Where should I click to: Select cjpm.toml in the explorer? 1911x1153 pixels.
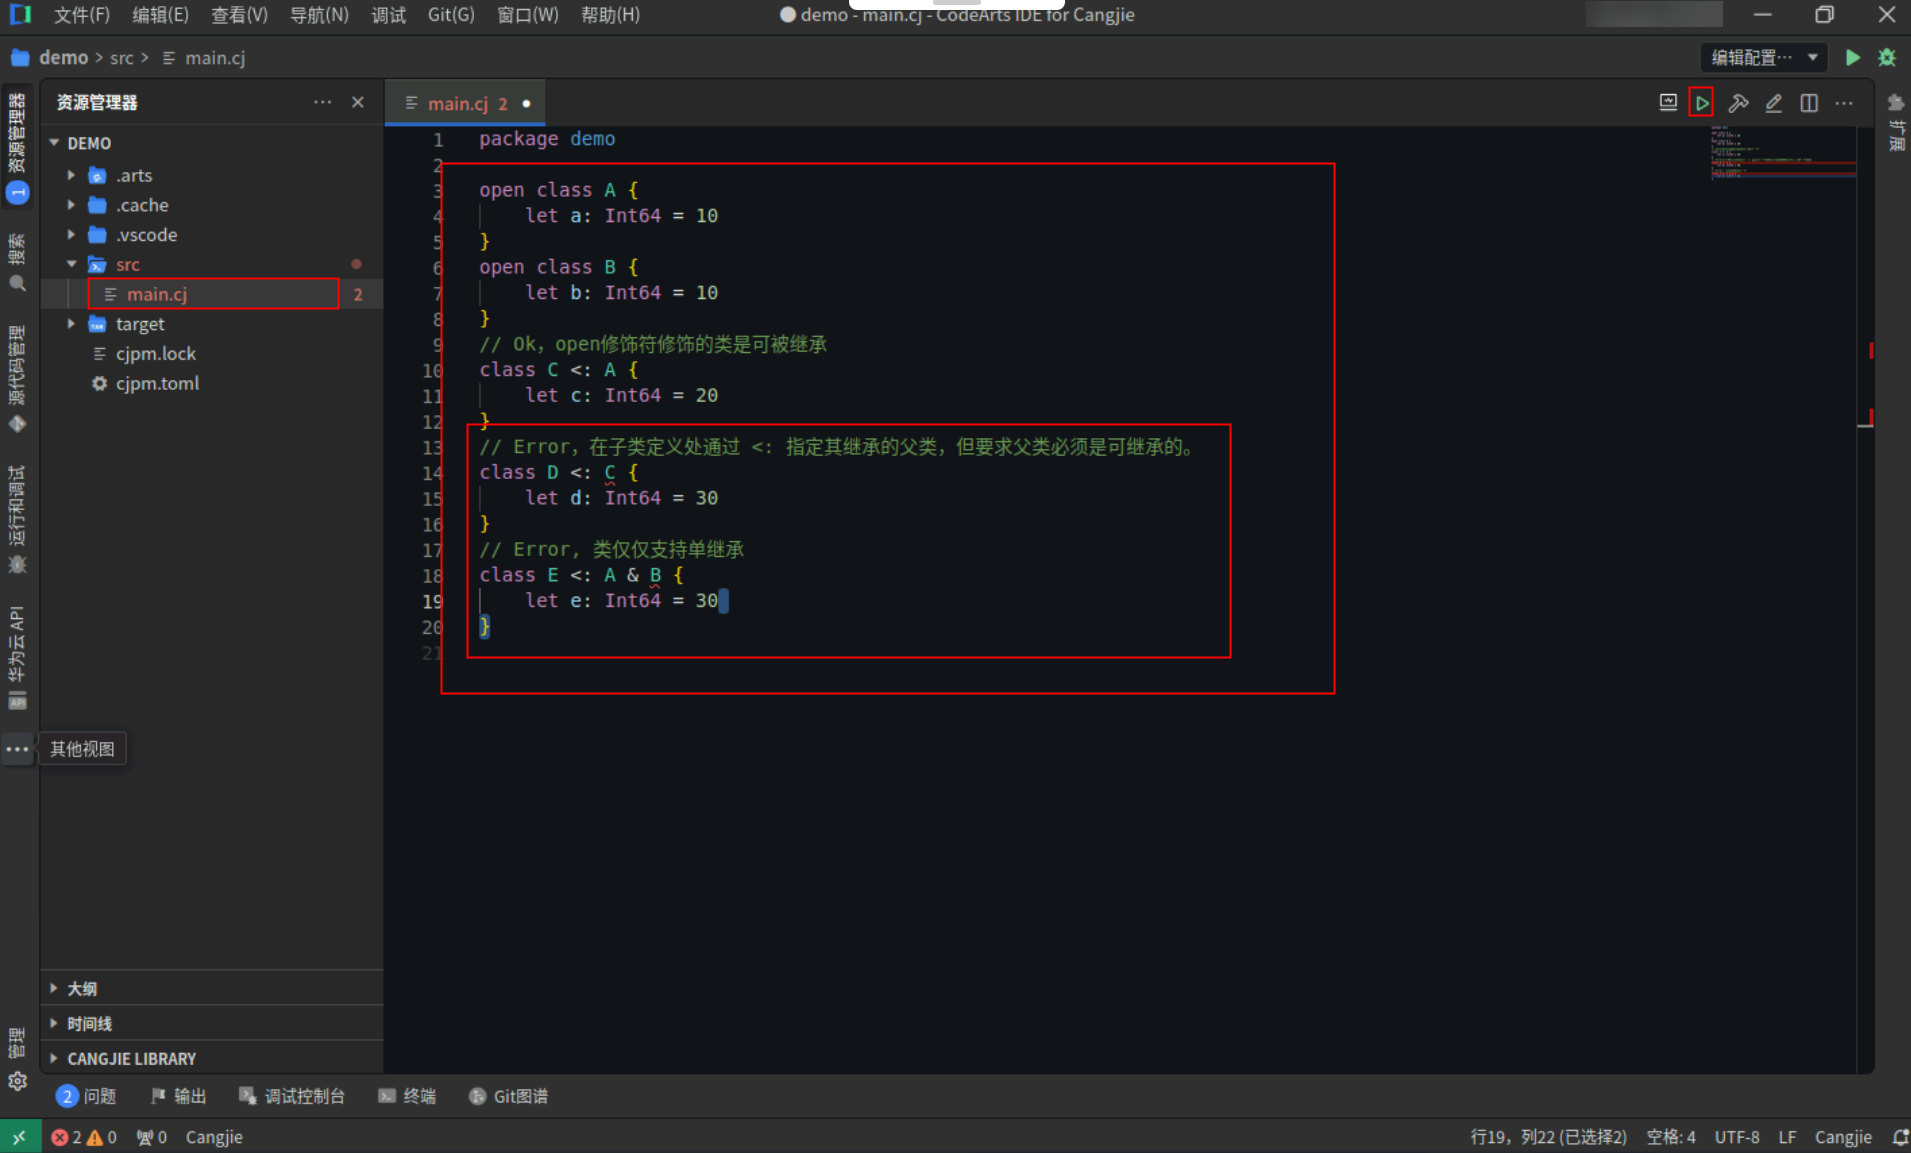[x=158, y=383]
